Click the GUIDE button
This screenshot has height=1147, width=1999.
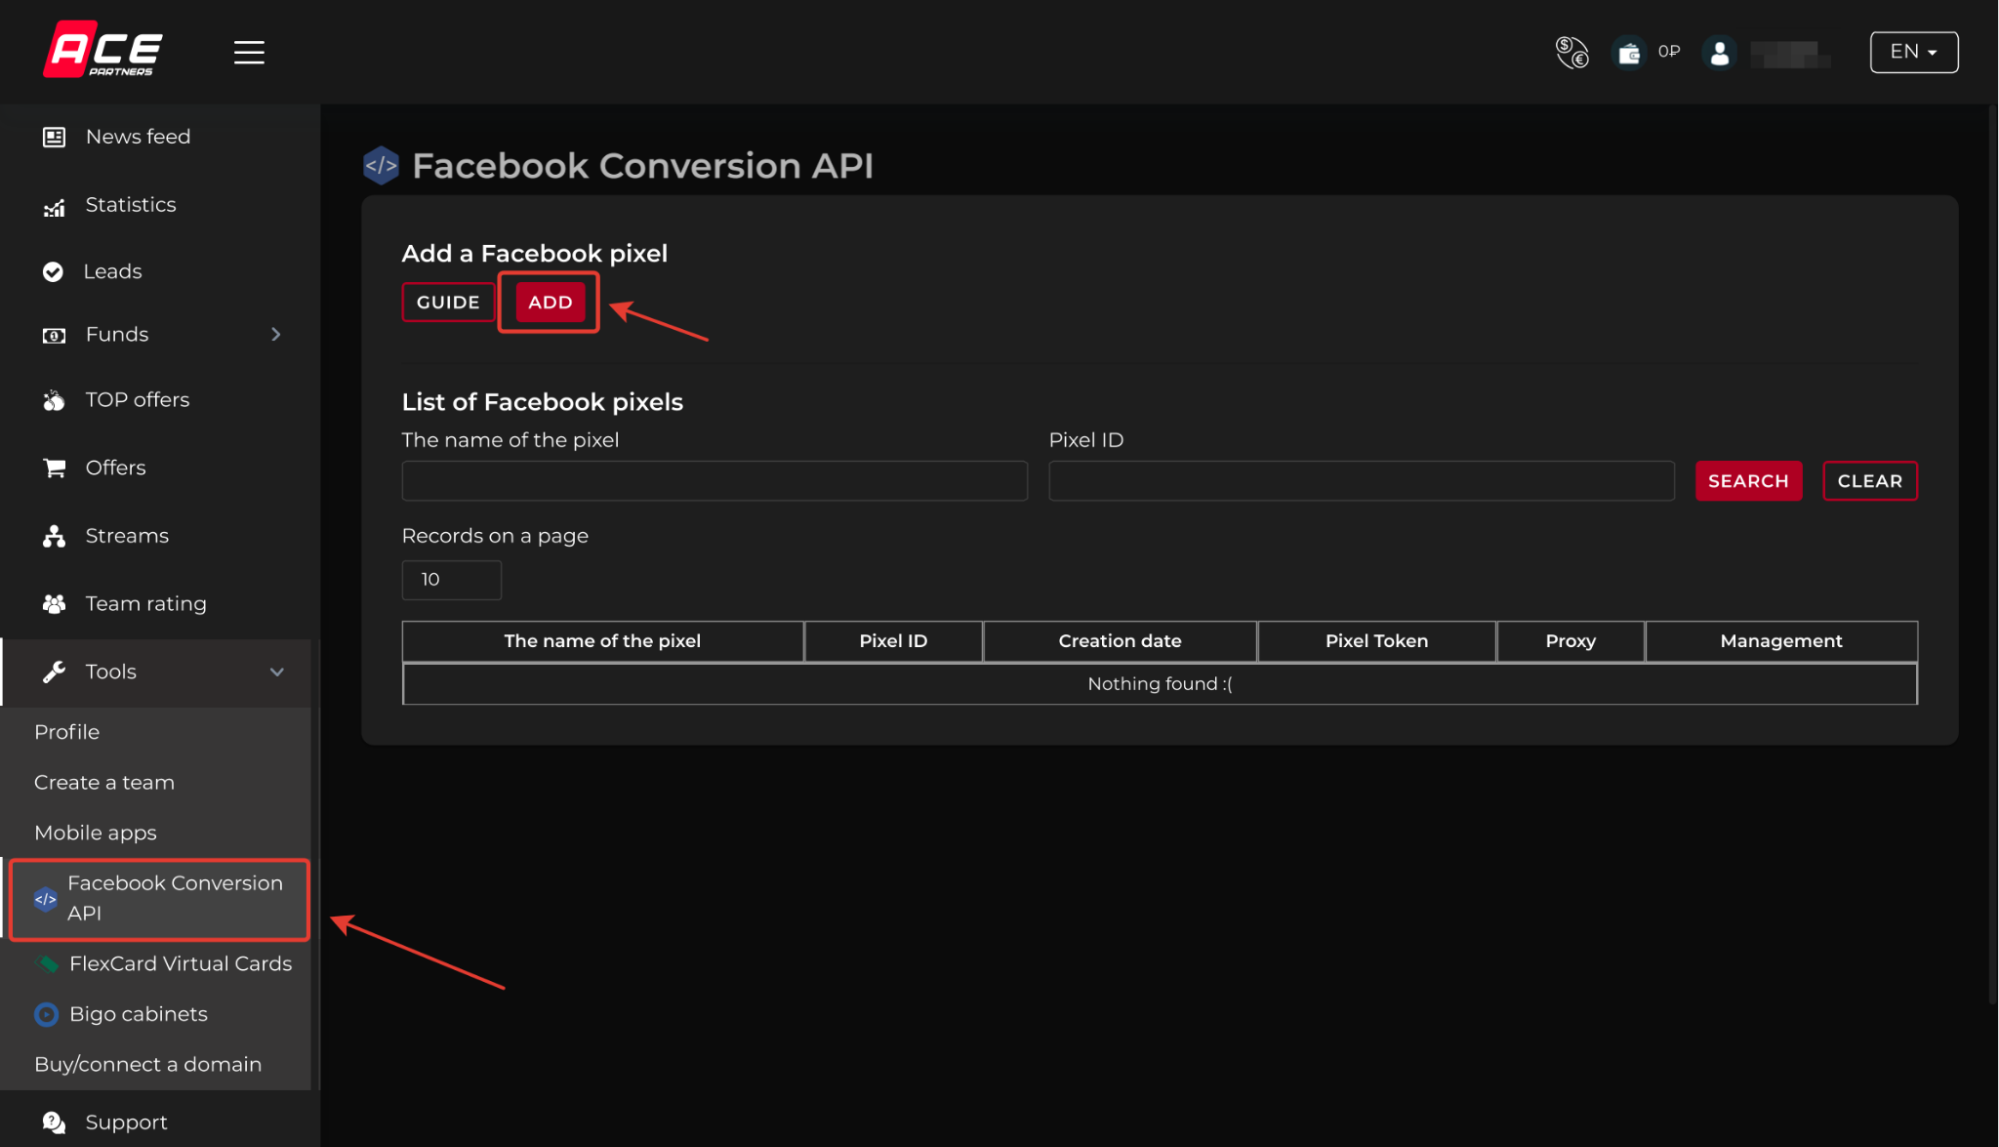tap(448, 302)
